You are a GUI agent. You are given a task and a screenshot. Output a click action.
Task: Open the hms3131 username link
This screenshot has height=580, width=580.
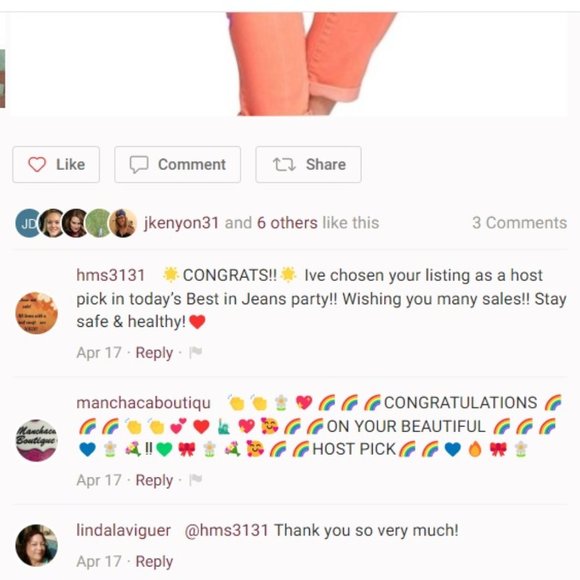(111, 275)
